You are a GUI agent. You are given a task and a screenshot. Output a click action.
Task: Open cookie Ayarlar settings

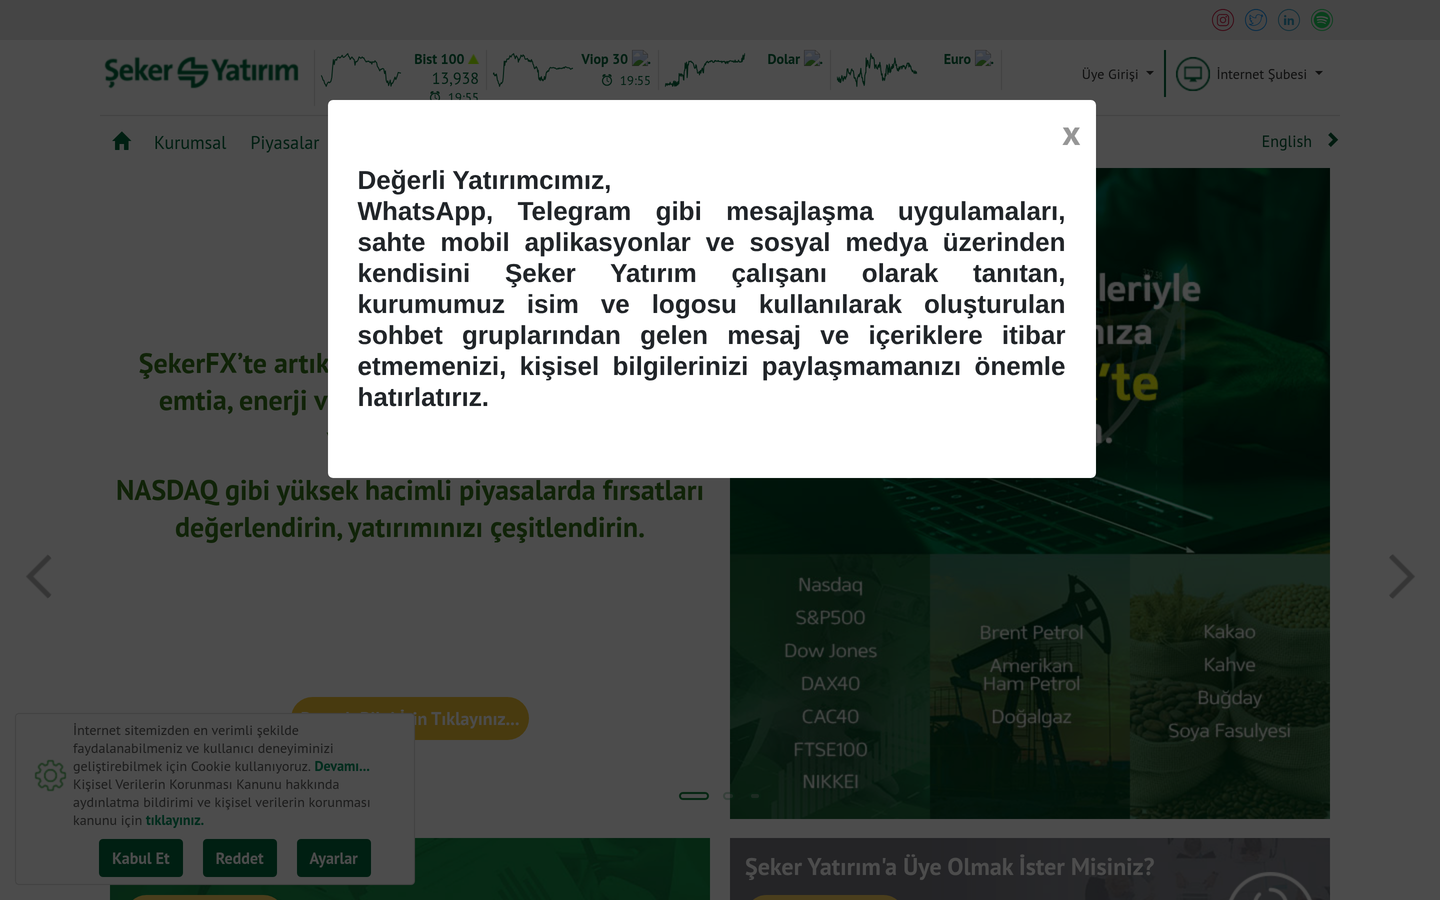click(x=334, y=858)
